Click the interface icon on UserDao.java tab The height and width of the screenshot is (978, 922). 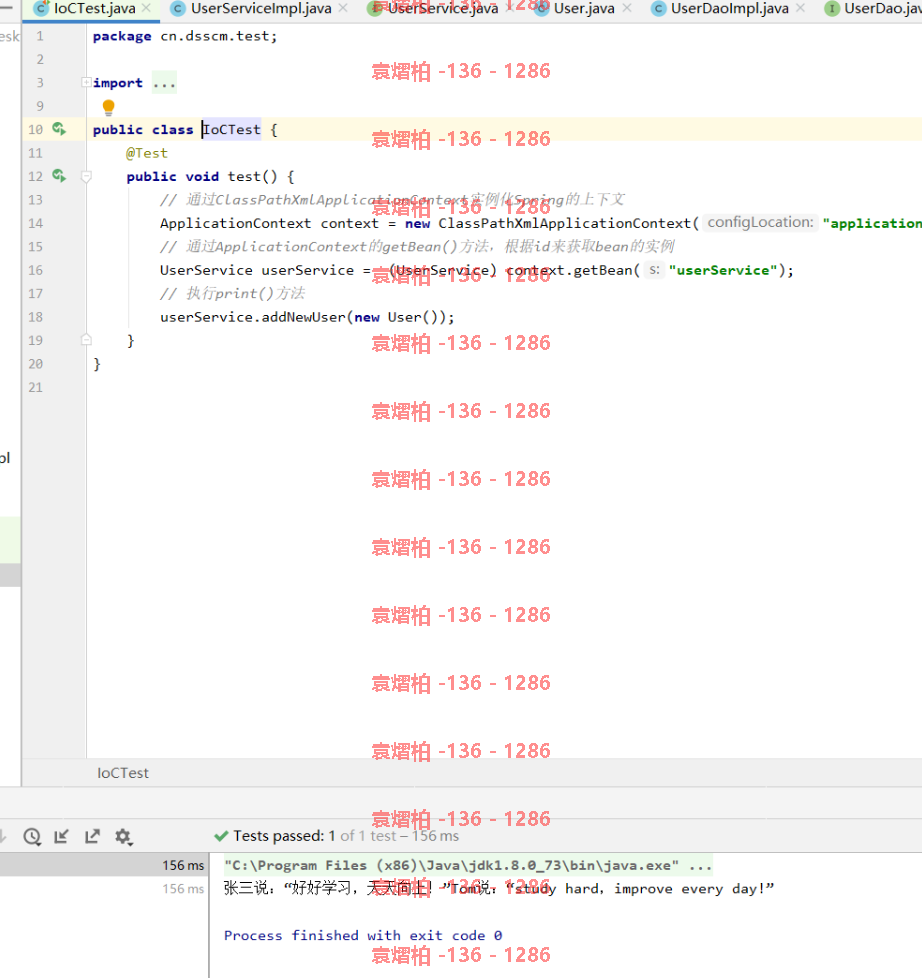tap(832, 9)
